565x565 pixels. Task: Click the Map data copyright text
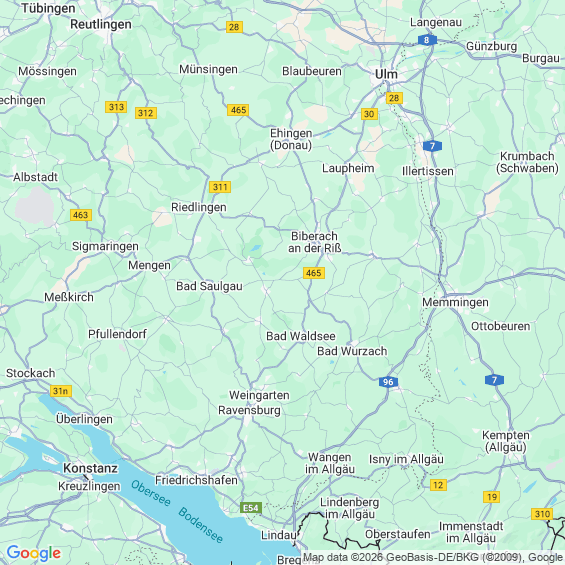(x=433, y=558)
